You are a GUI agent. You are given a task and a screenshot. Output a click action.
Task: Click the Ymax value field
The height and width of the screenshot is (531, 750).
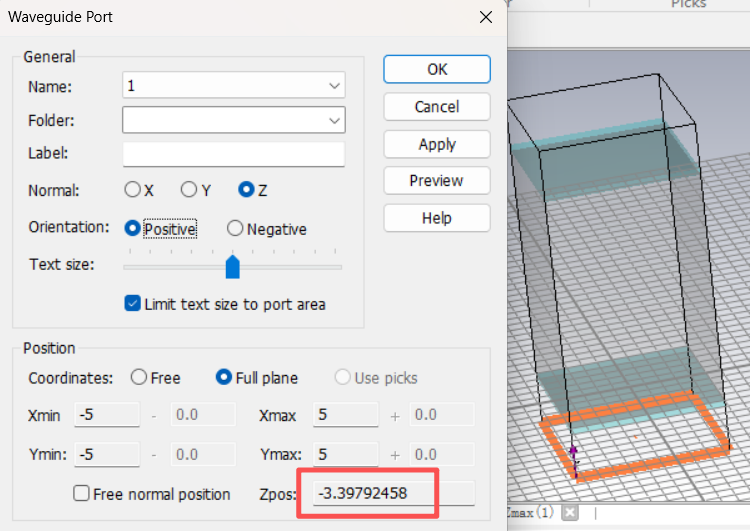346,454
